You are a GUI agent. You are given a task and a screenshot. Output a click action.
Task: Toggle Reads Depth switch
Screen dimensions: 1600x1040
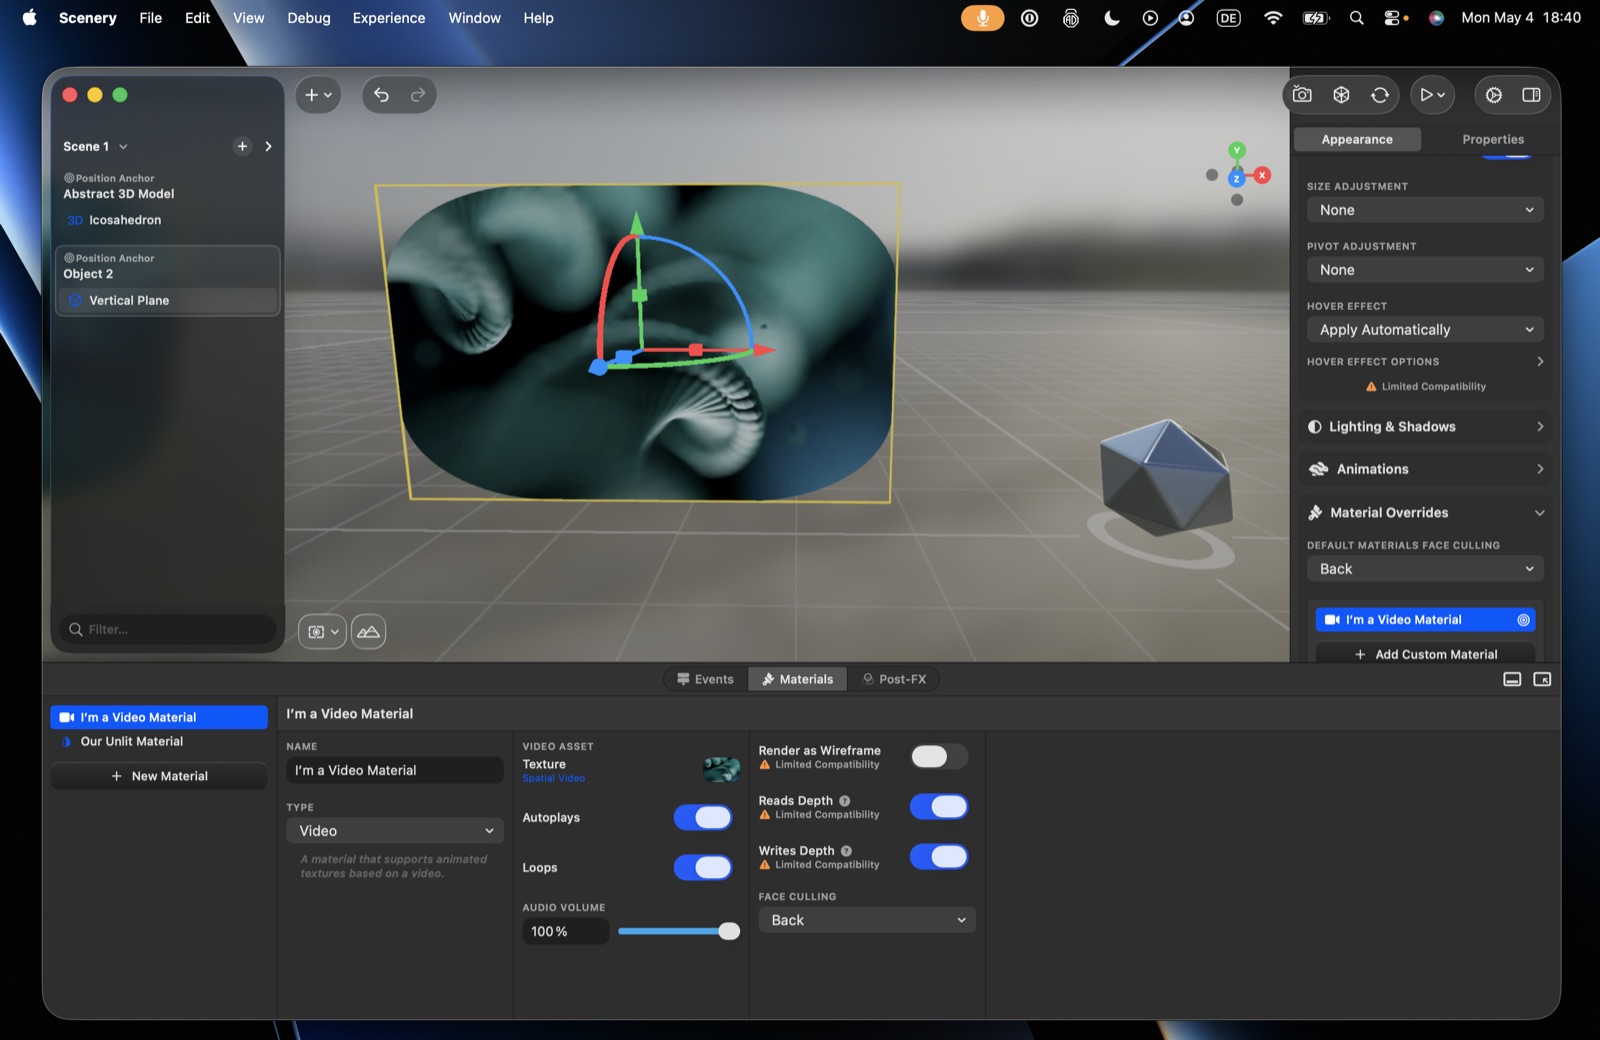click(x=938, y=807)
